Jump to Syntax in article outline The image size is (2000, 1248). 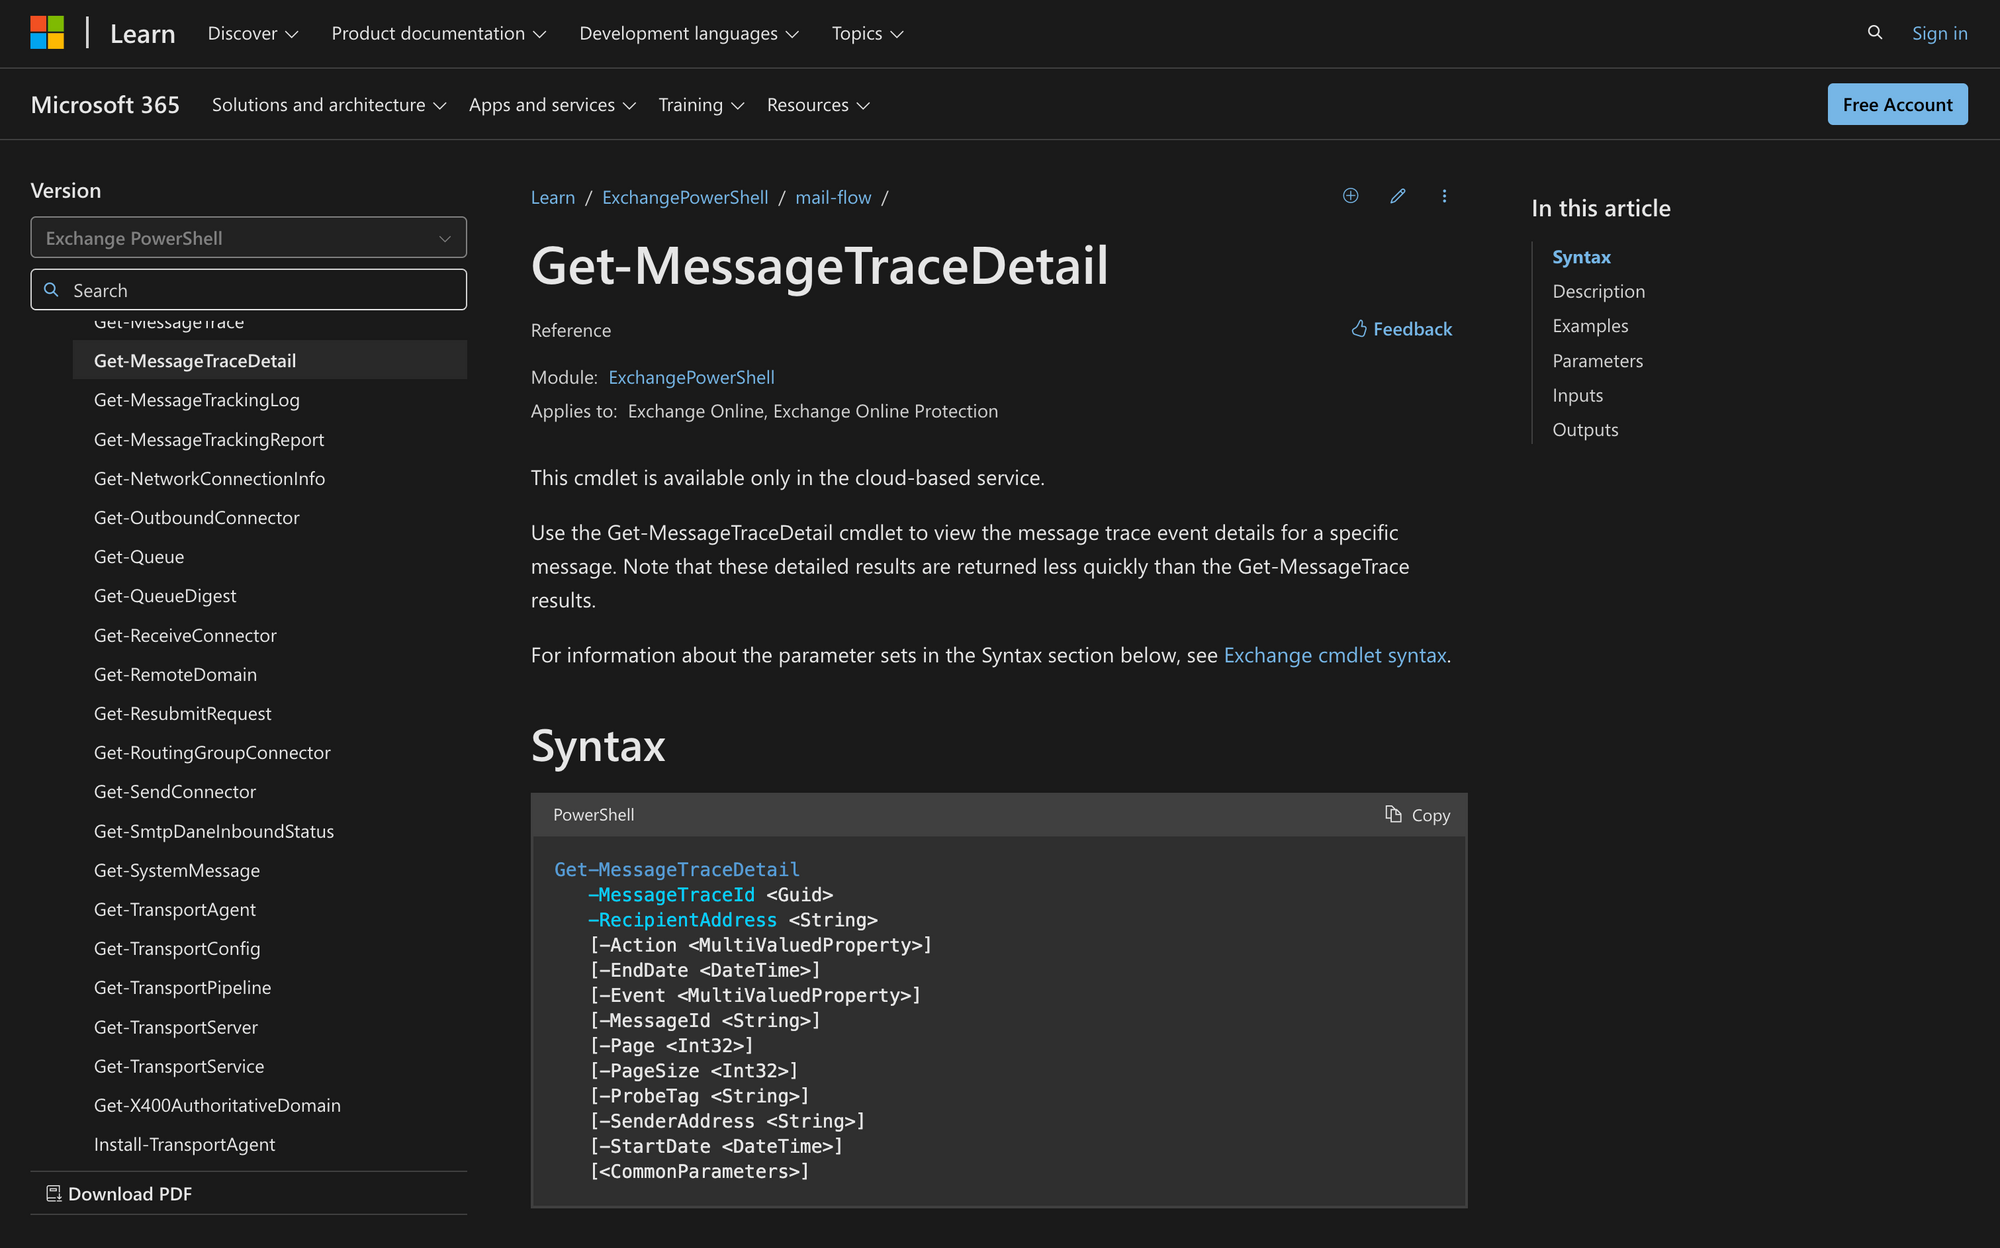pyautogui.click(x=1581, y=257)
